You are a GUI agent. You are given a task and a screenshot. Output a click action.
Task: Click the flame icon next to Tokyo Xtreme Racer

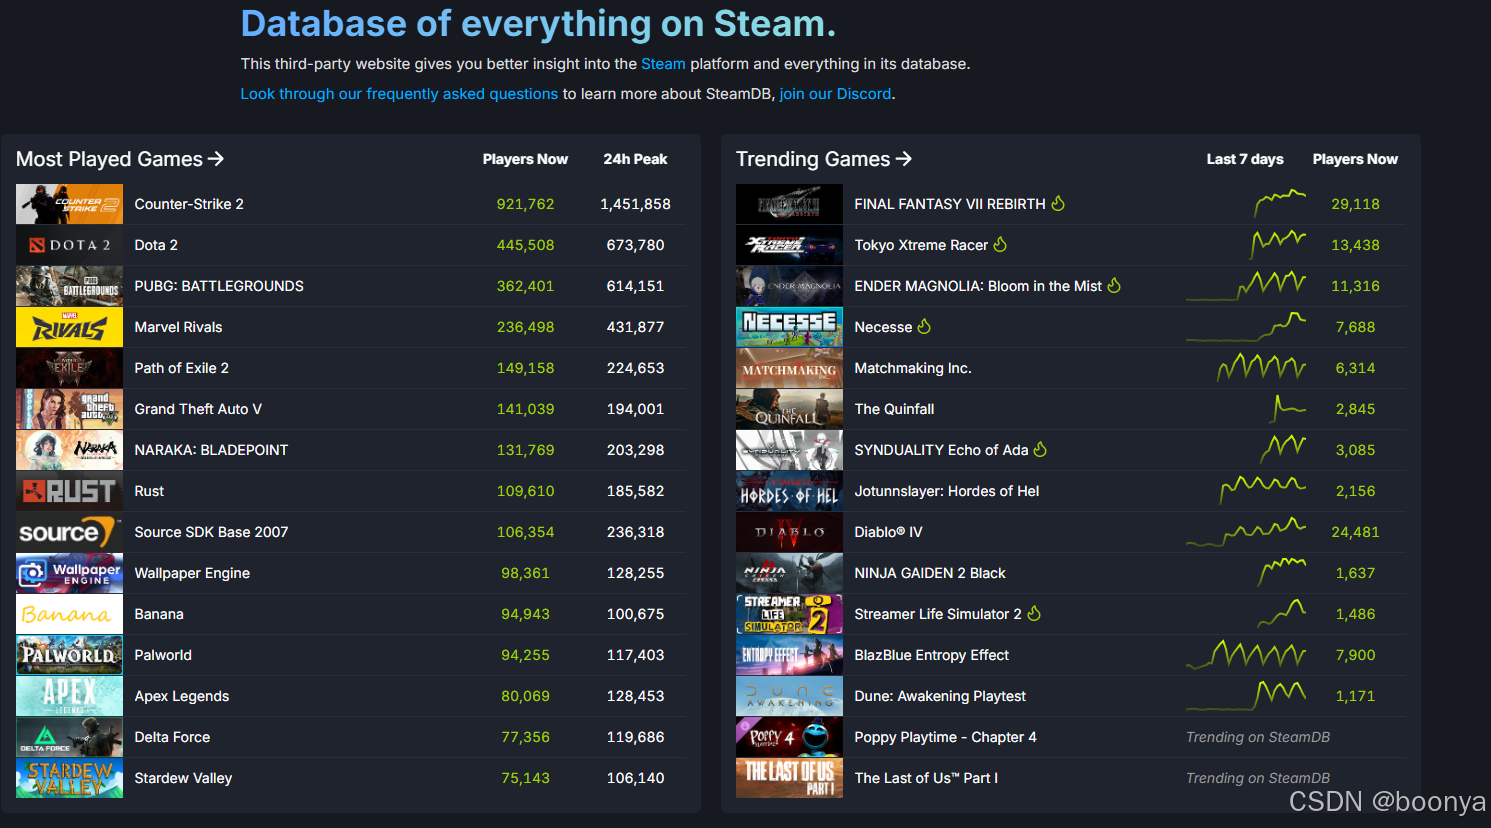point(1000,244)
